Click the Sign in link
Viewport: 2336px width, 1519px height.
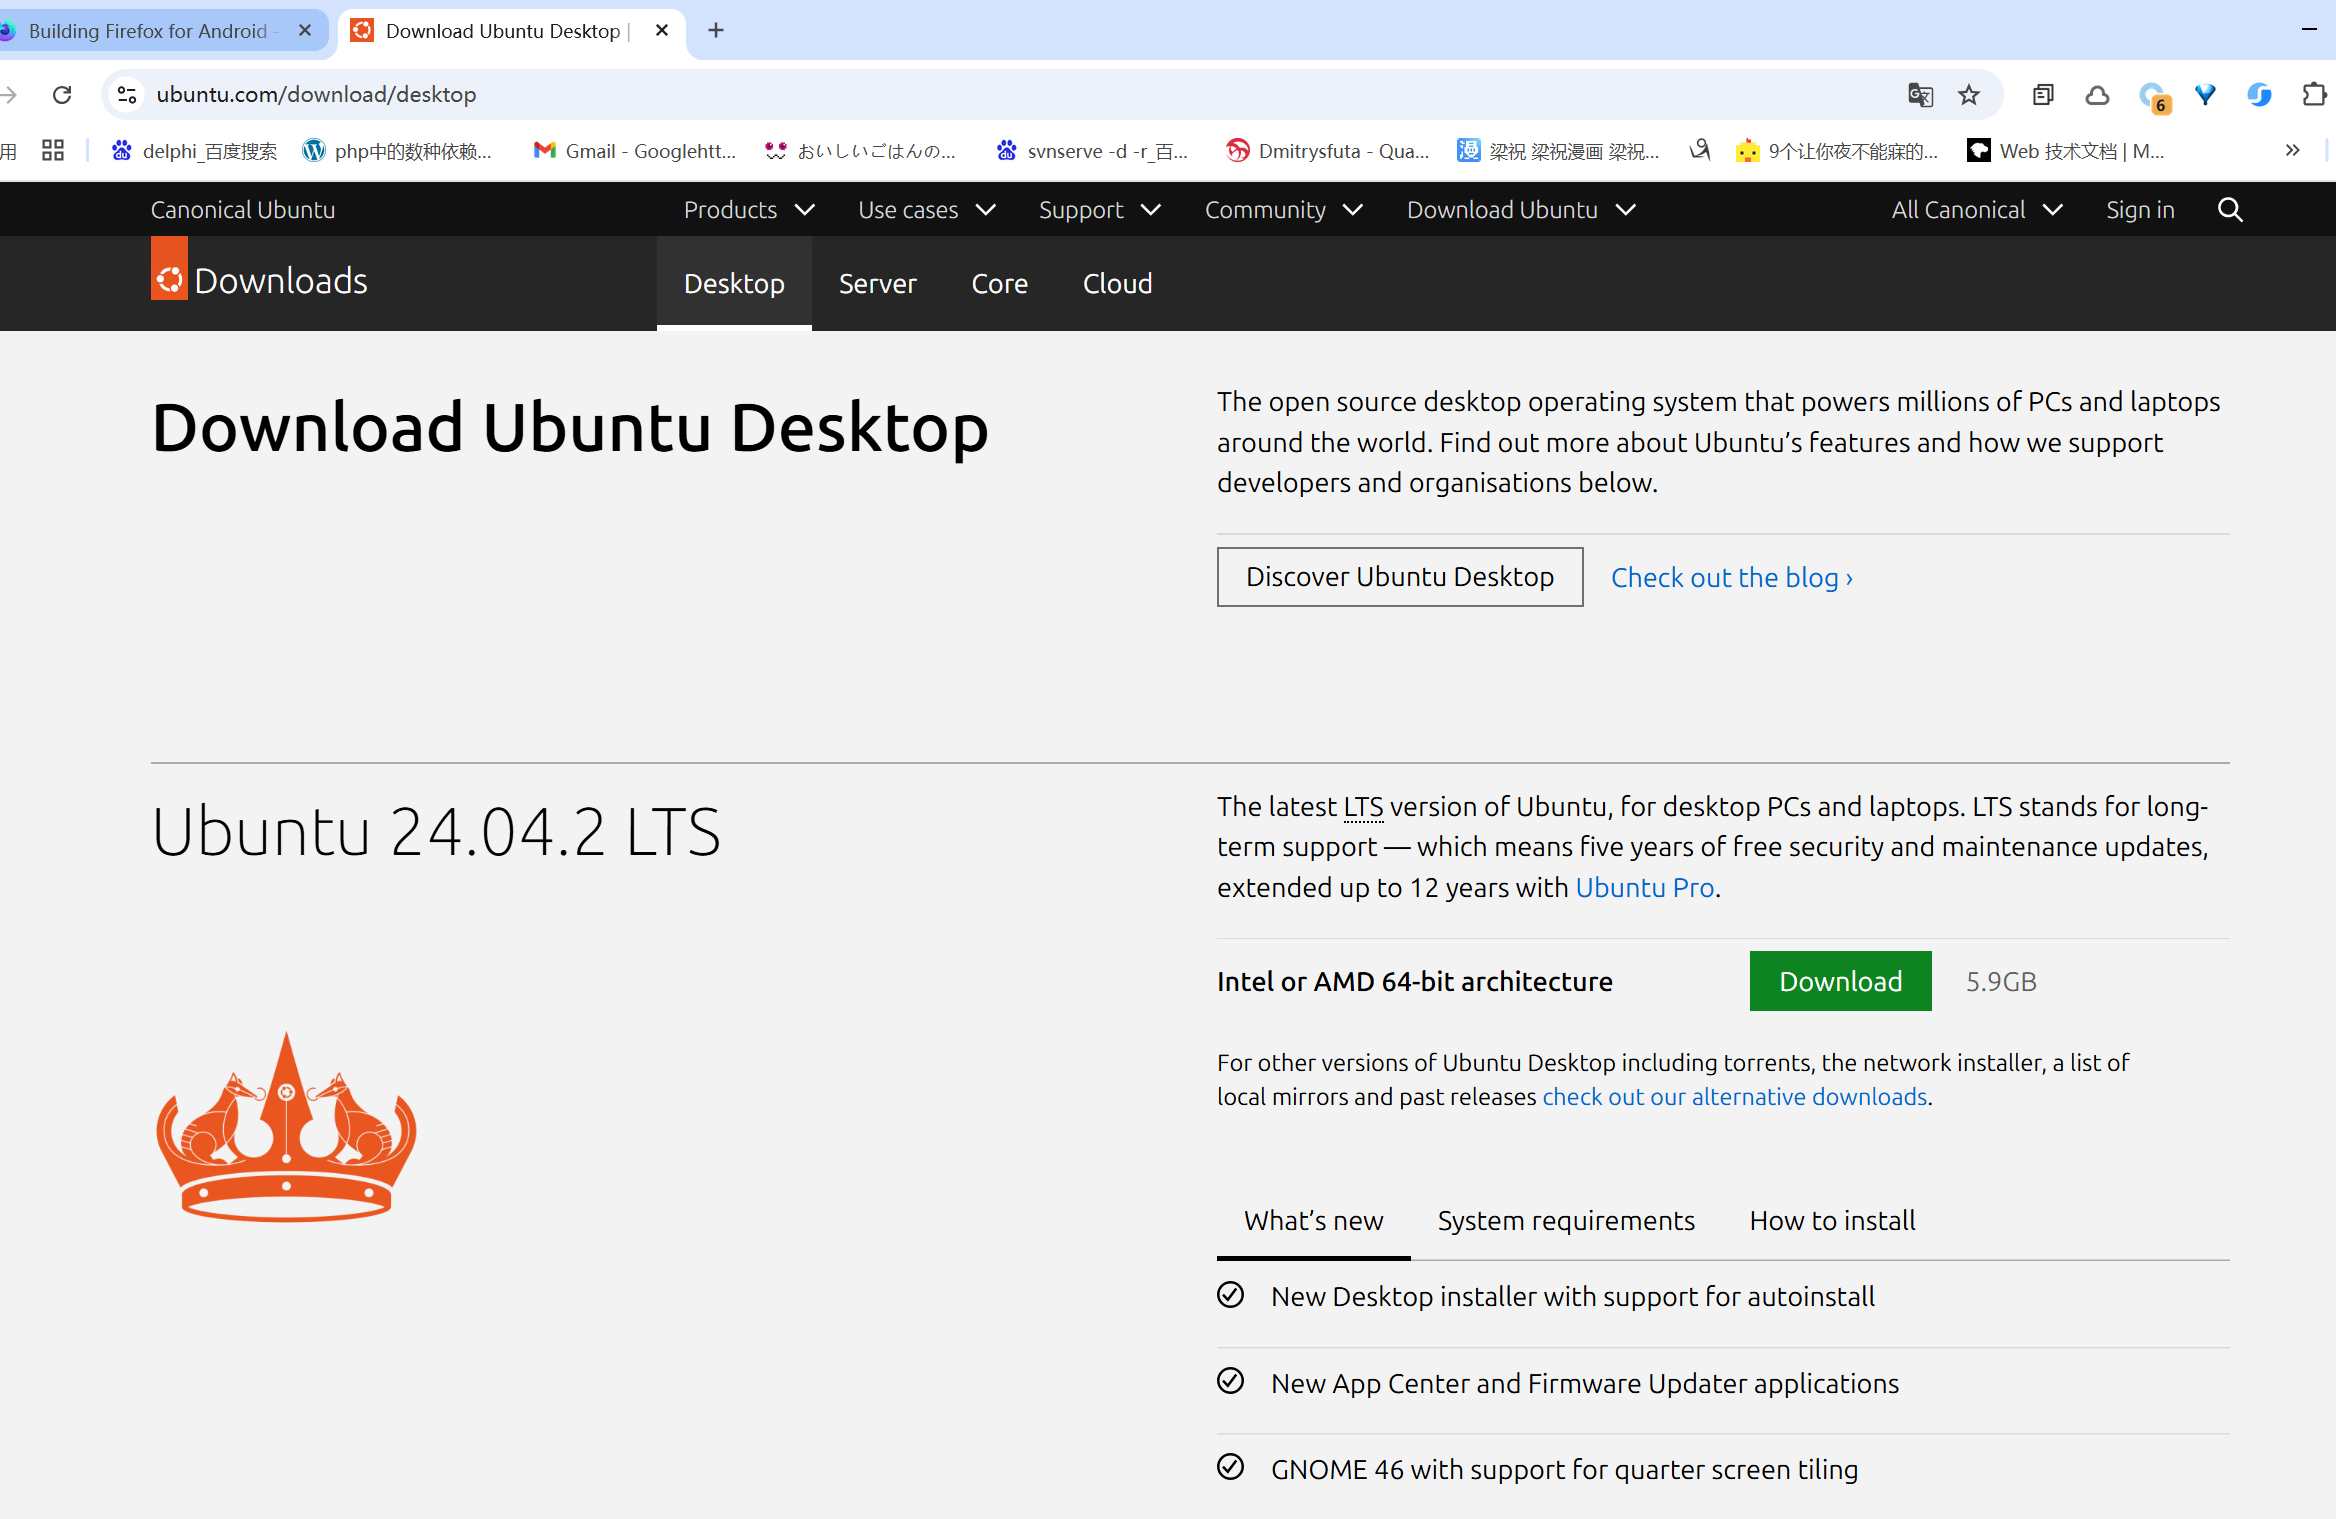[2140, 210]
